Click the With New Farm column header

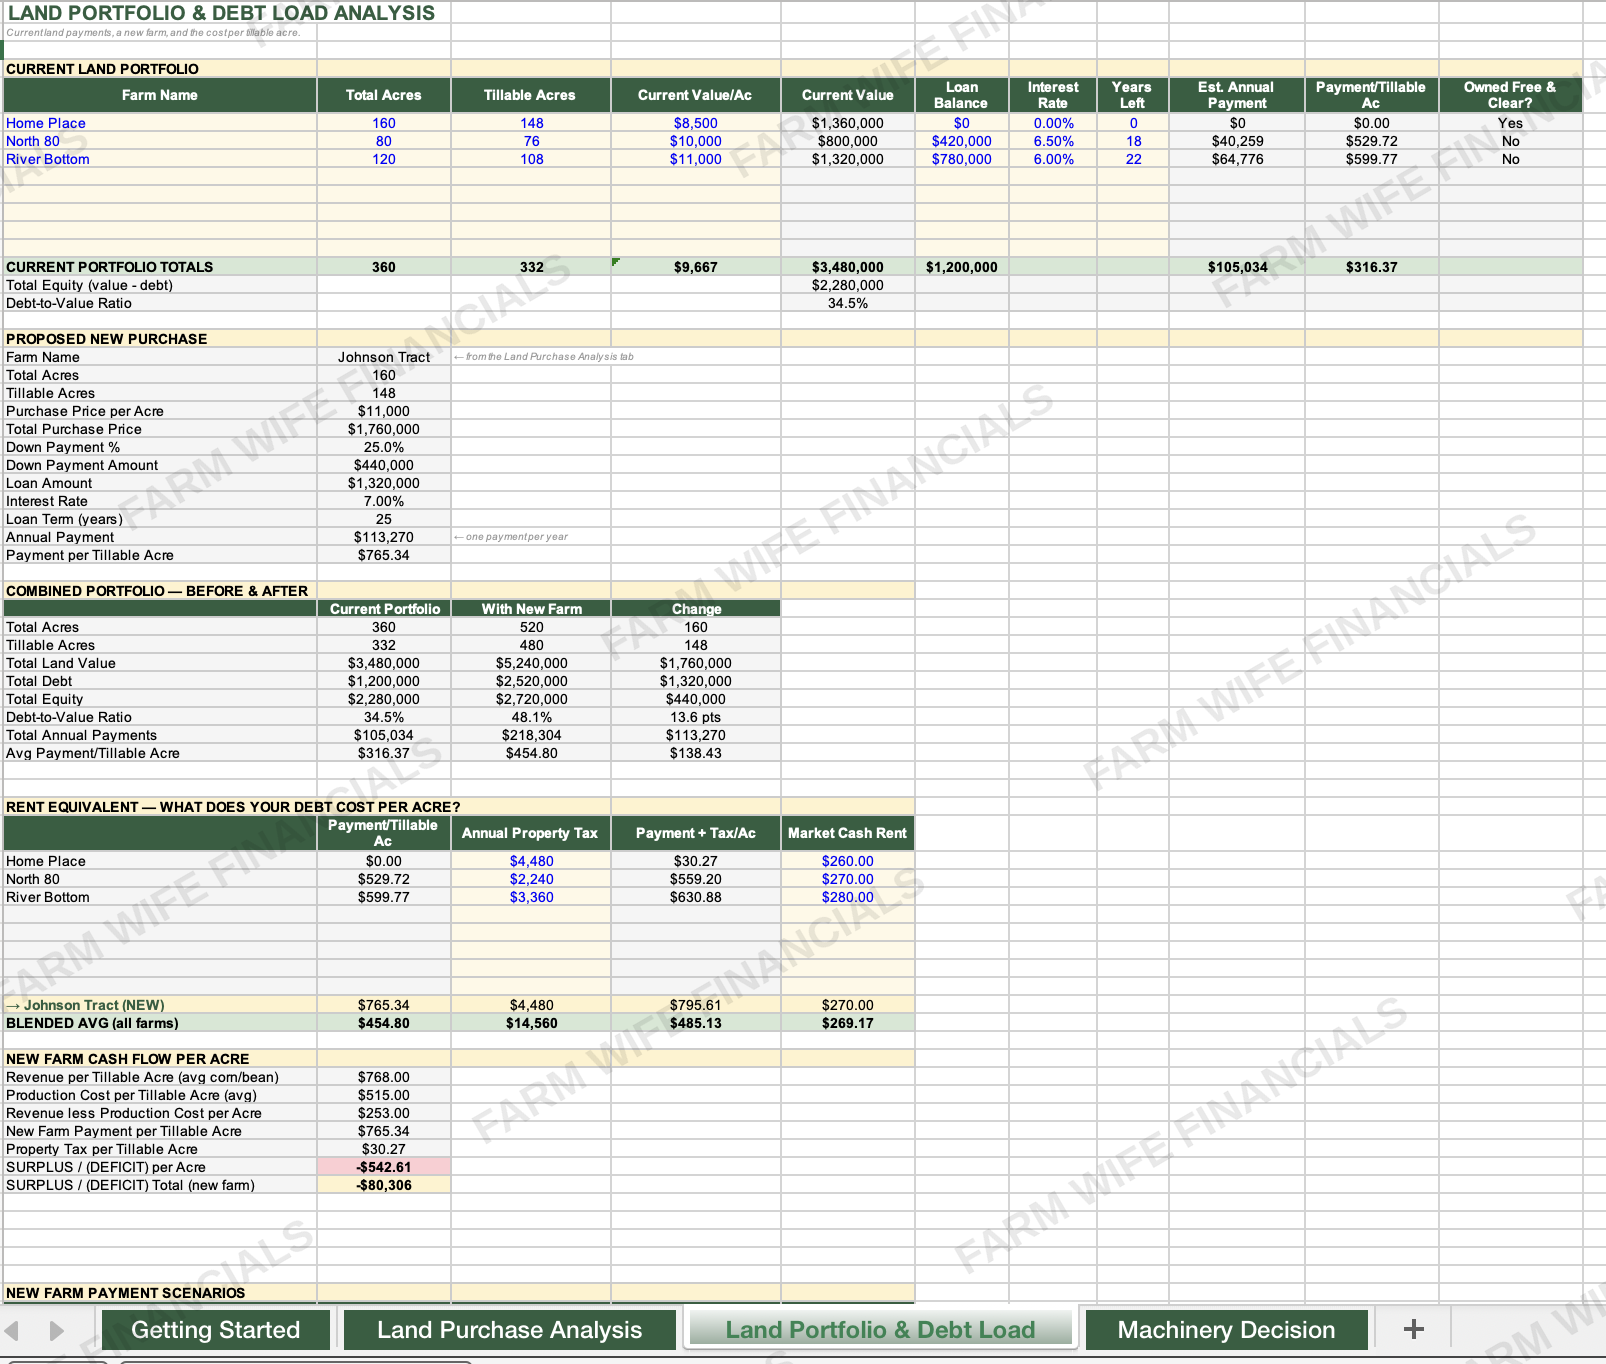[x=531, y=608]
